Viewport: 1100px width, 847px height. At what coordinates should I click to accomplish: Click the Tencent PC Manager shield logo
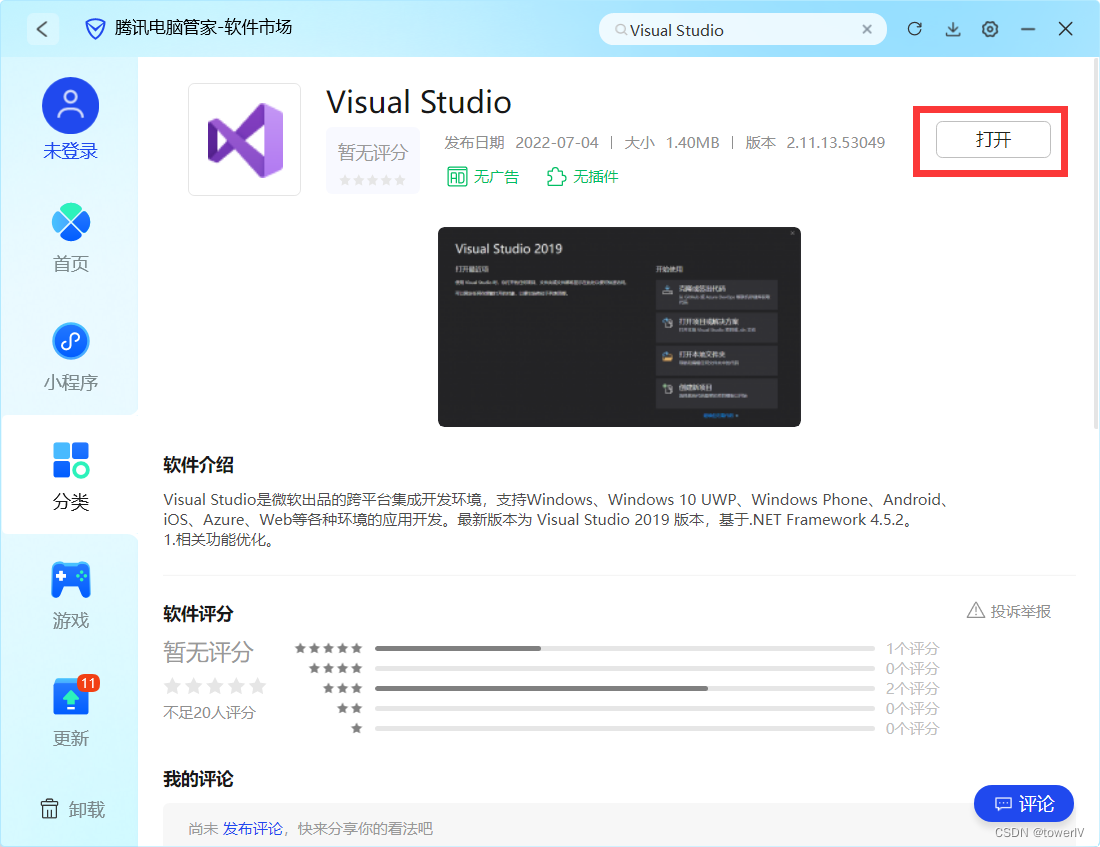pos(95,29)
